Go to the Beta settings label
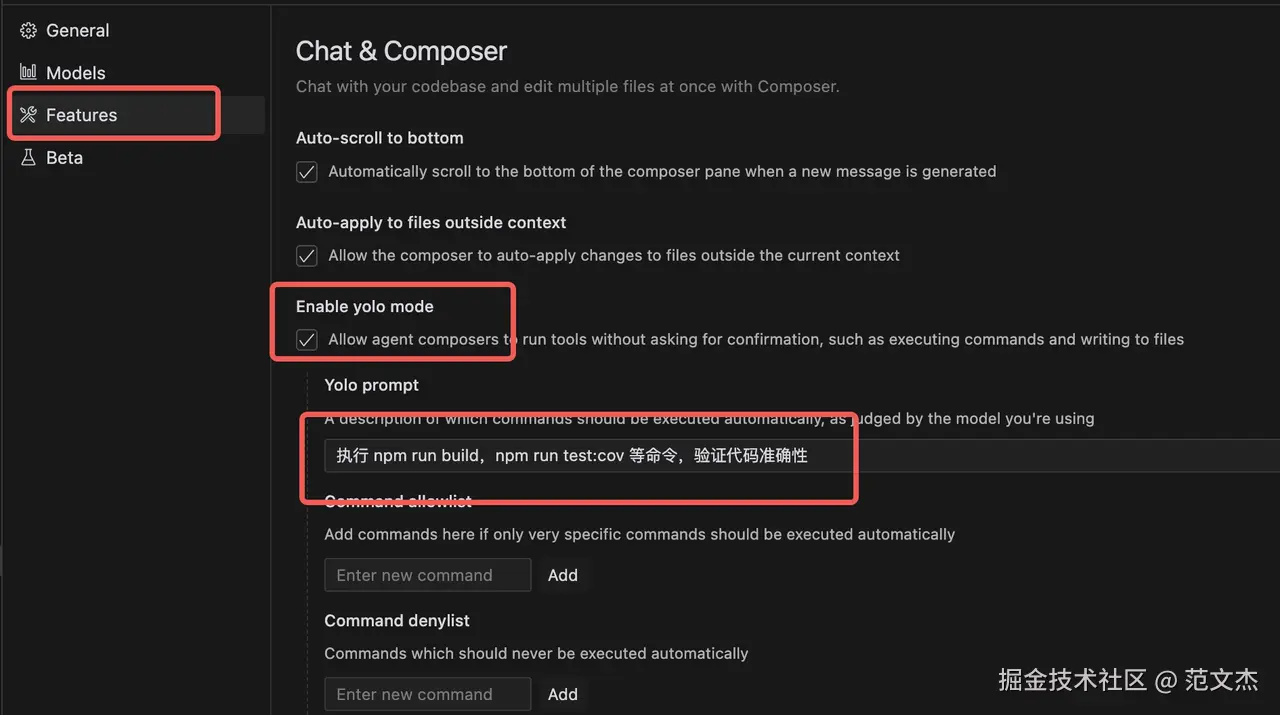Screen dimensions: 1280x715 click(64, 158)
